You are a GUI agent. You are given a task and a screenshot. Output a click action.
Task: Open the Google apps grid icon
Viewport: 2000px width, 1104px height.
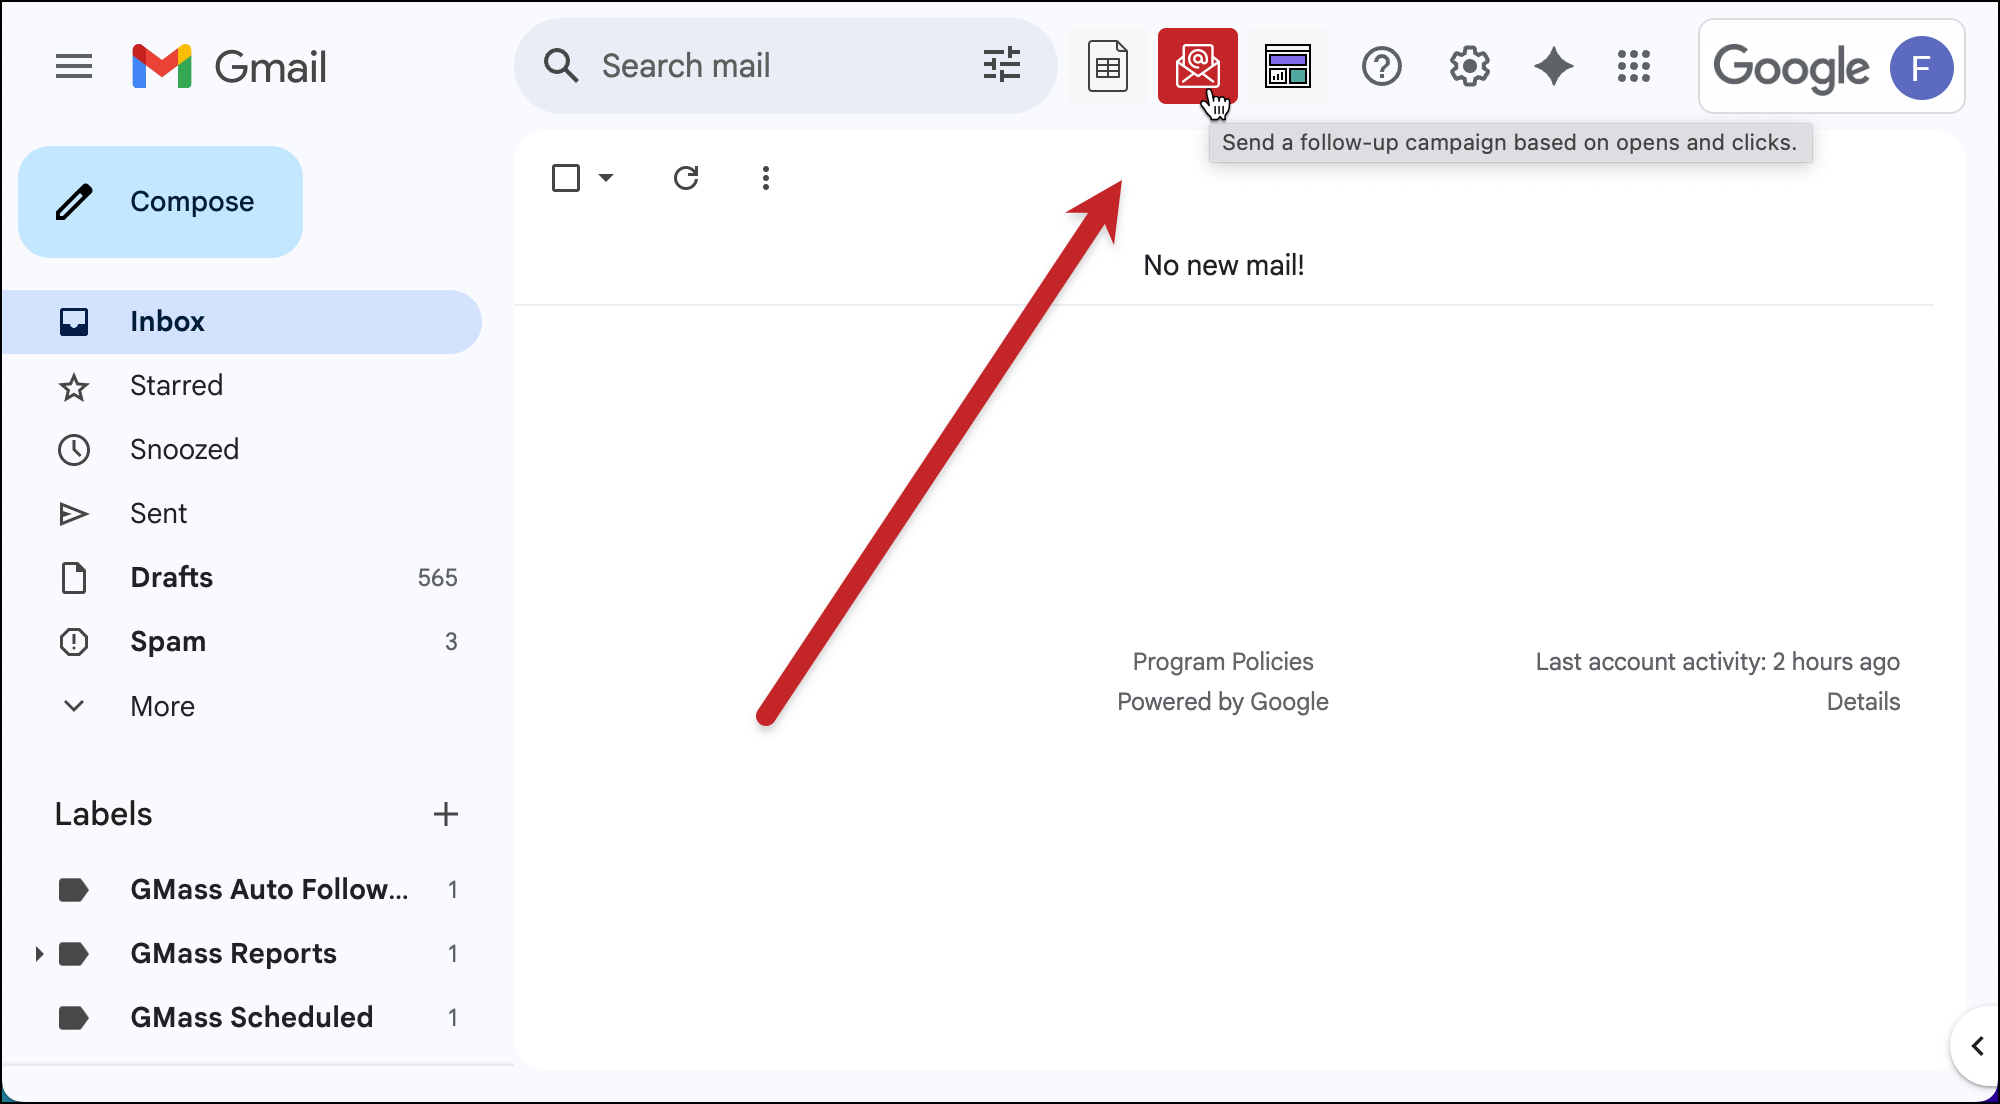[x=1634, y=67]
